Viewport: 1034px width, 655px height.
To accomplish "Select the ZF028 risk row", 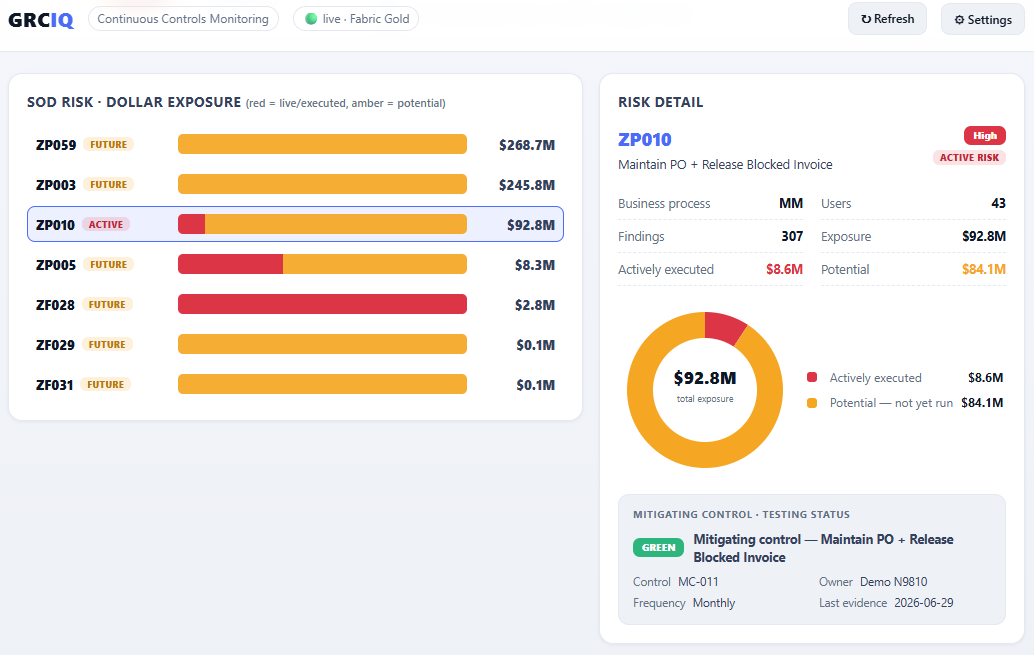I will tap(295, 305).
